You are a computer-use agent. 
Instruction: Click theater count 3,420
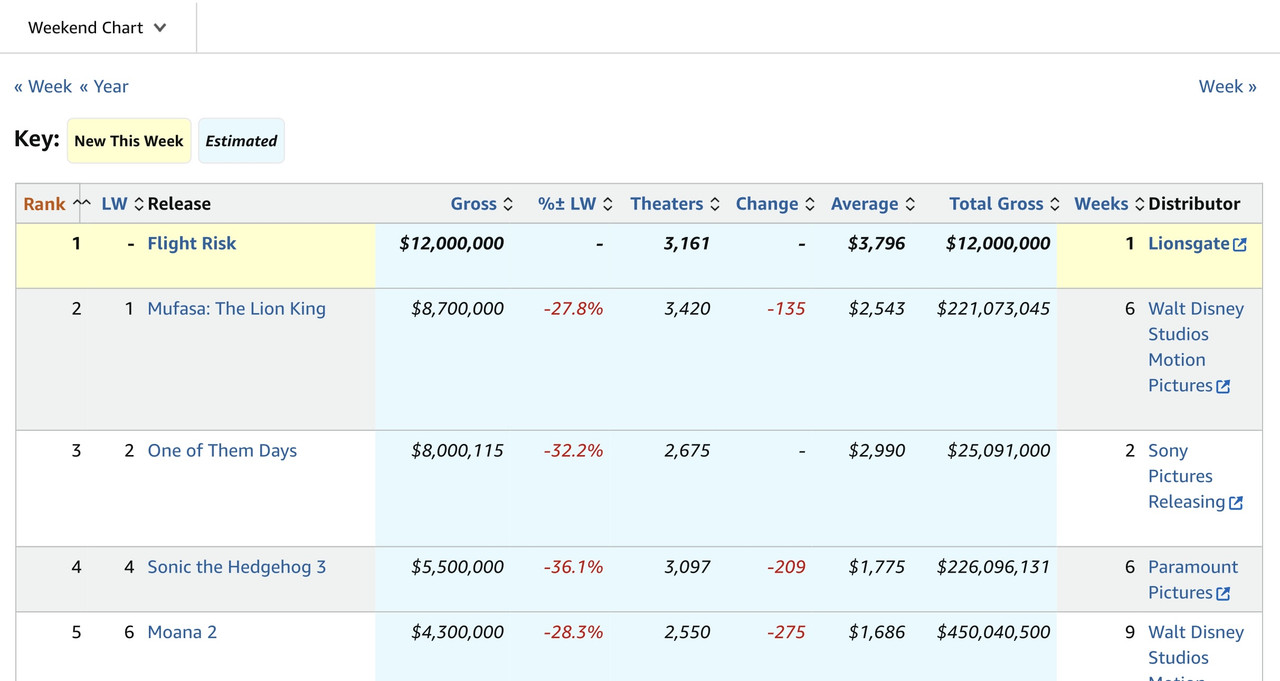[687, 309]
